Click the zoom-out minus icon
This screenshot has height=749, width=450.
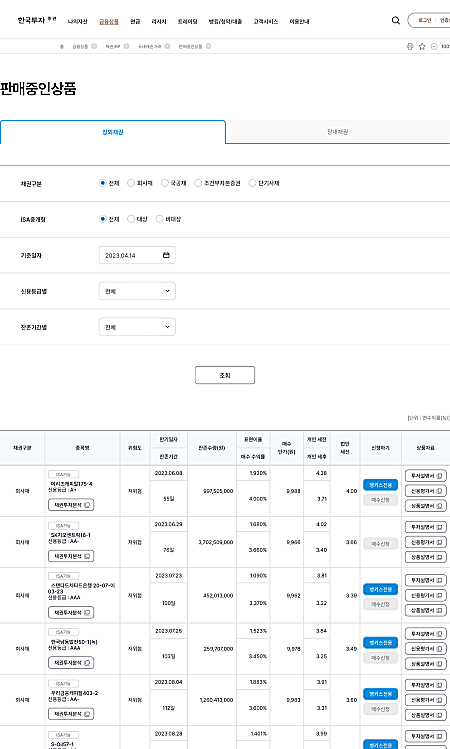tap(434, 46)
